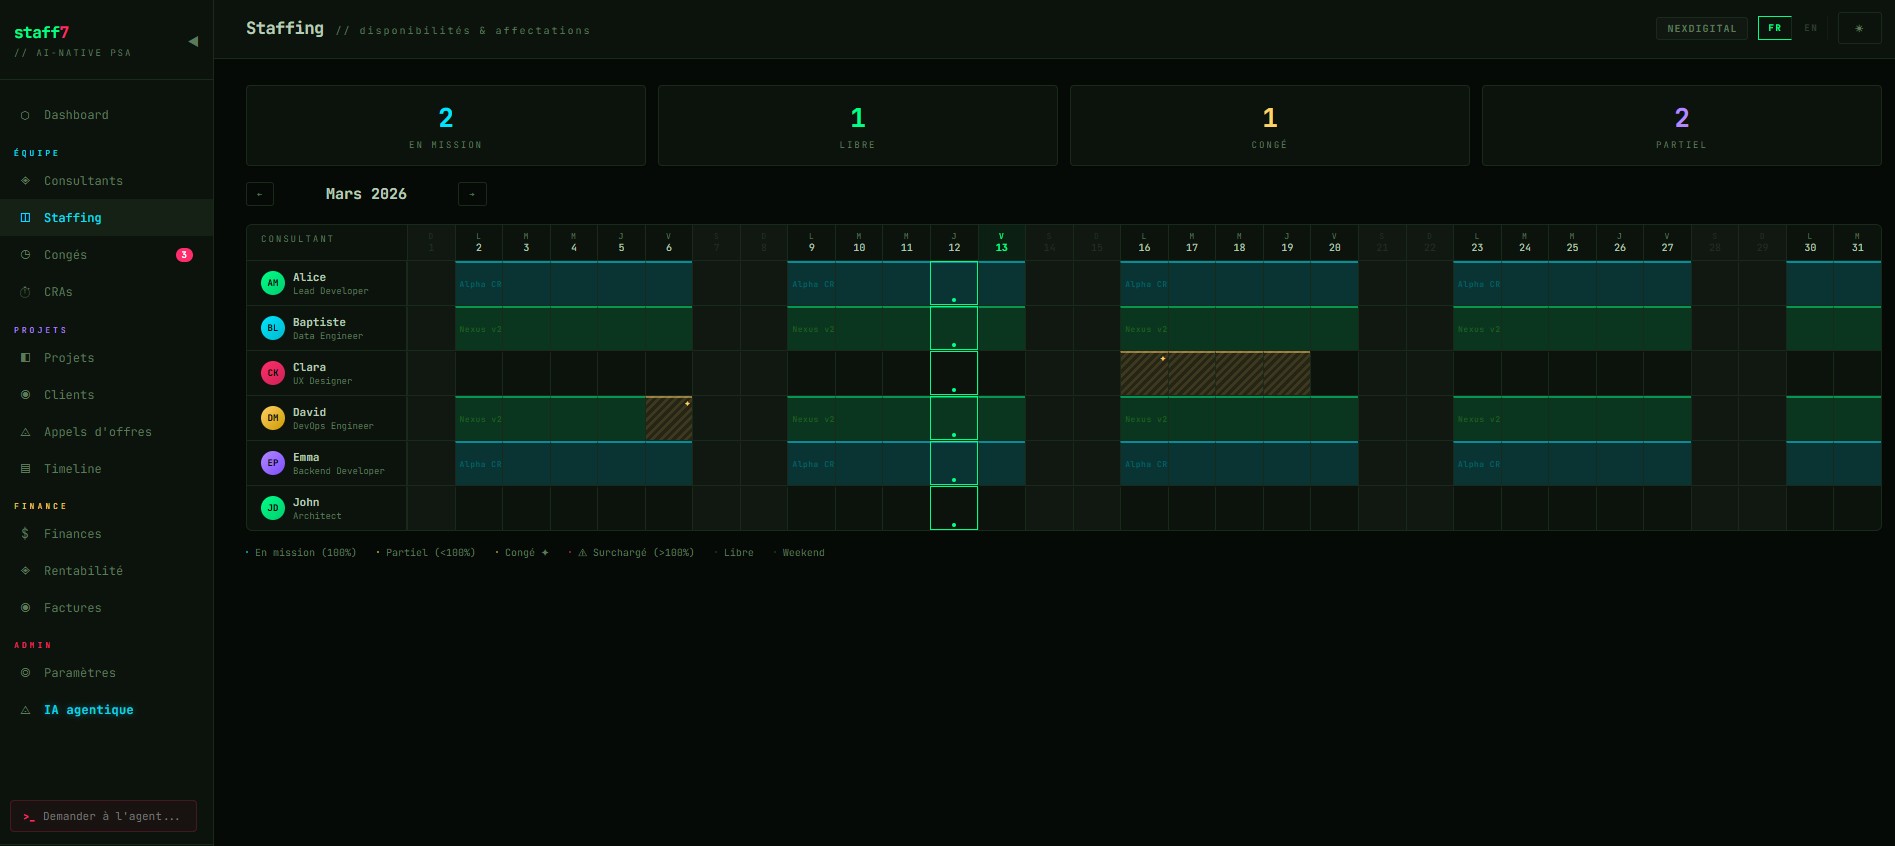Click Emma's Alpha CR block on March 23
1895x846 pixels.
pos(1477,464)
